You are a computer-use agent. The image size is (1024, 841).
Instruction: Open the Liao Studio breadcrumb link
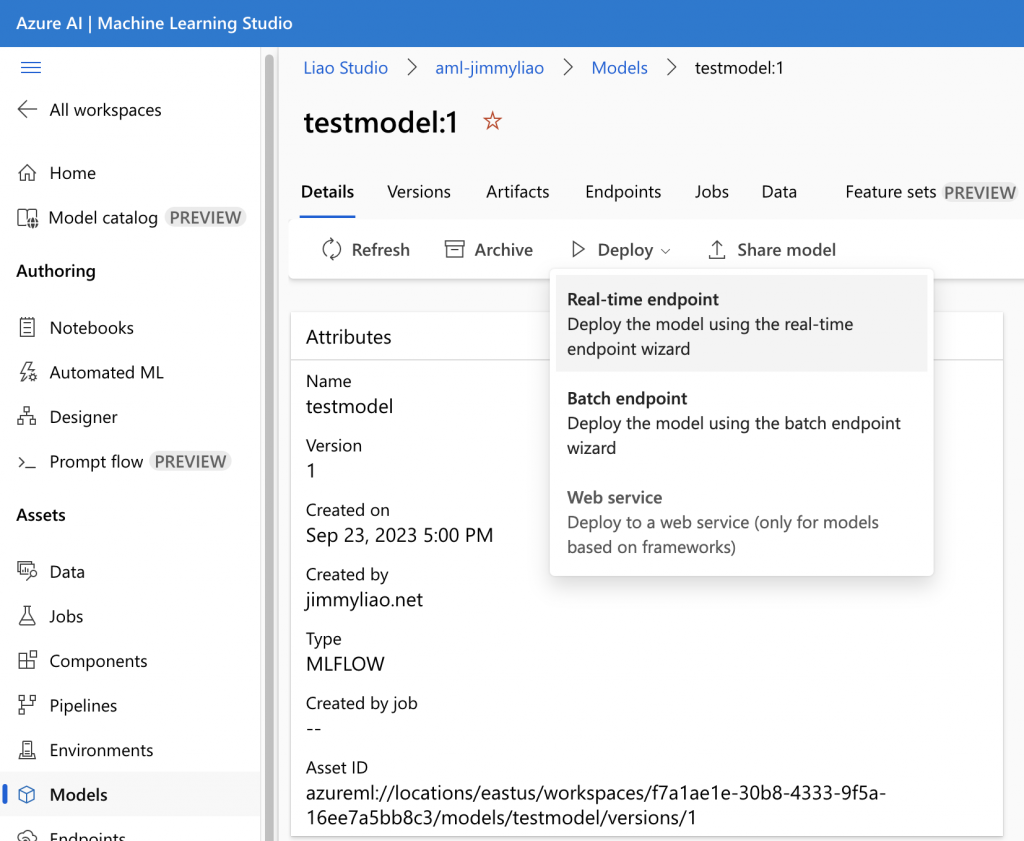click(x=345, y=68)
